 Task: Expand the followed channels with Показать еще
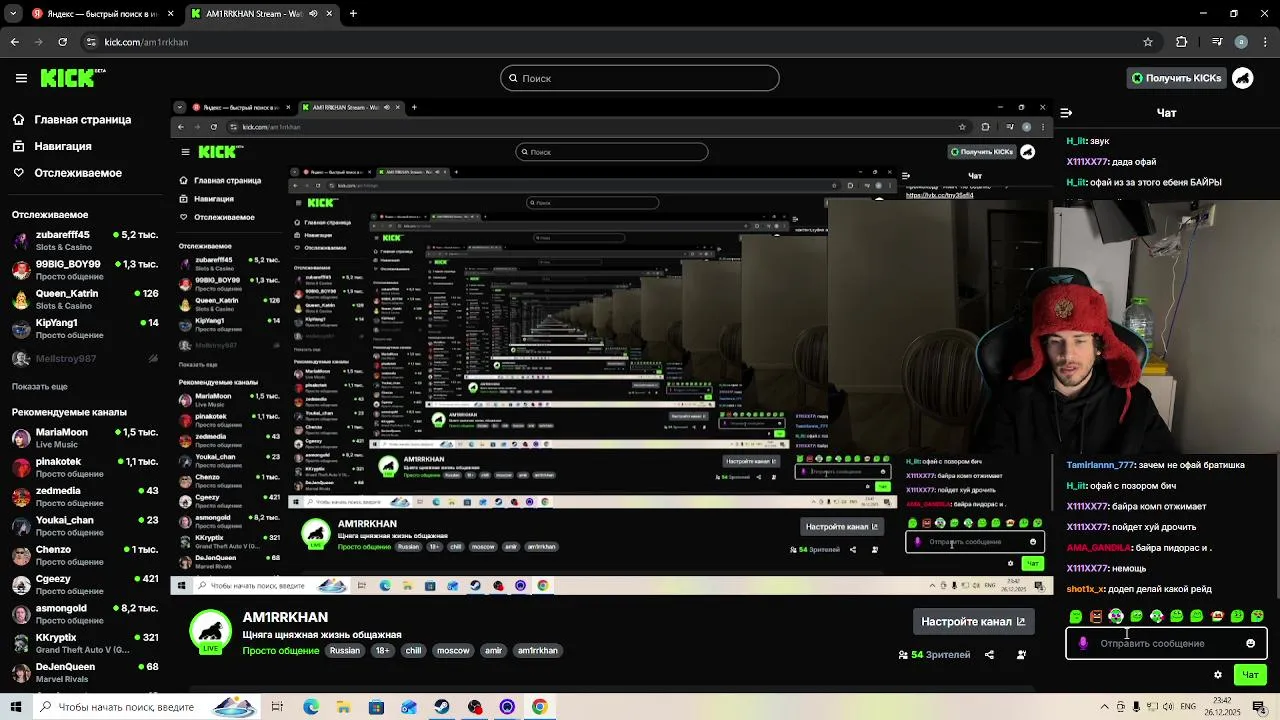[x=40, y=386]
